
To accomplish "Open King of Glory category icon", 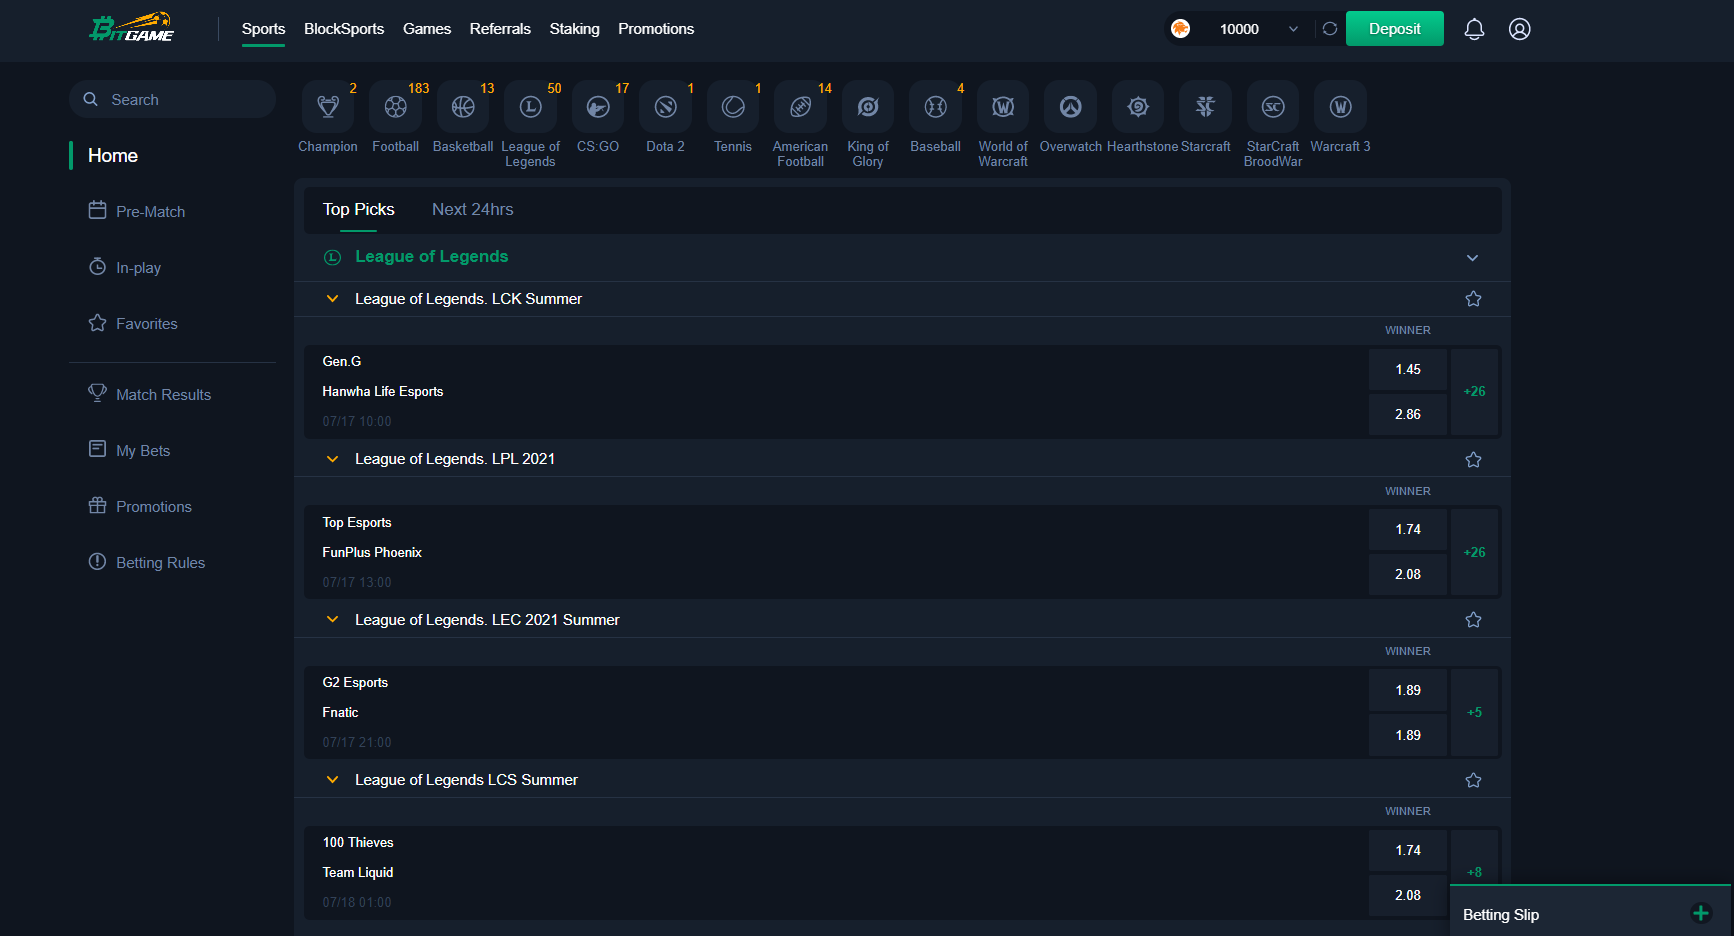I will [868, 107].
